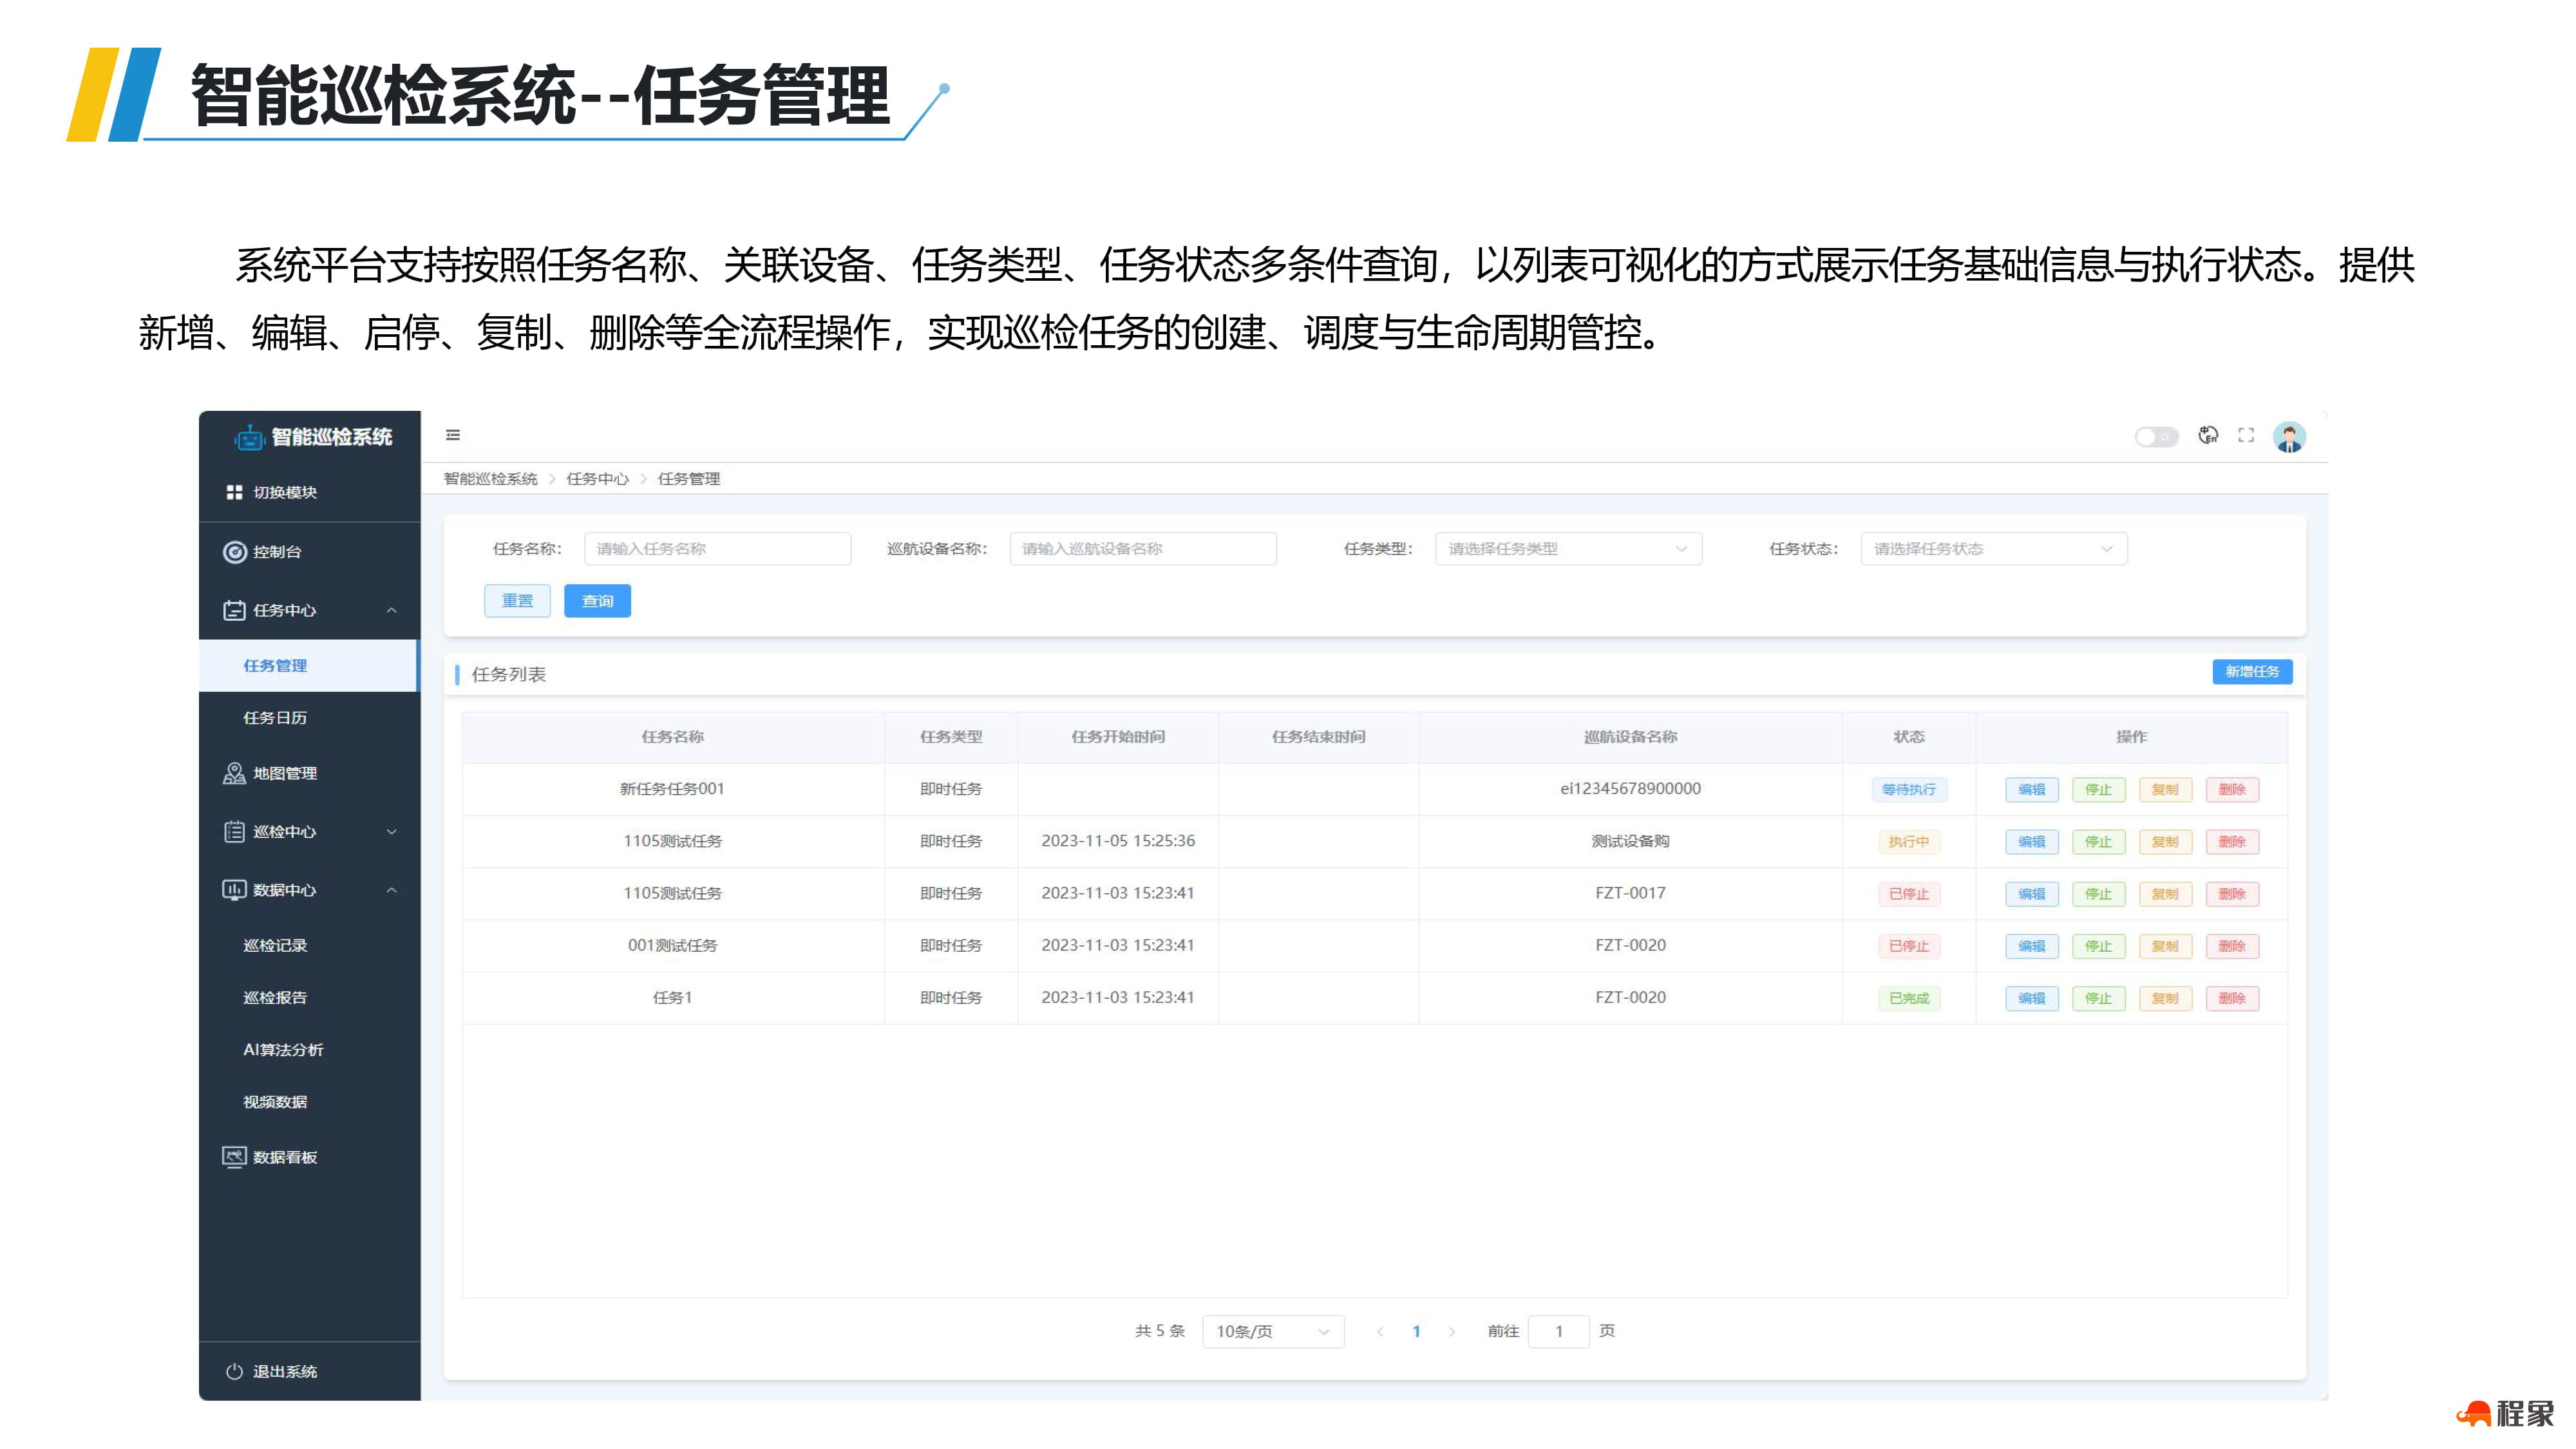The width and height of the screenshot is (2576, 1449).
Task: Click the 任务名称 column header
Action: click(672, 737)
